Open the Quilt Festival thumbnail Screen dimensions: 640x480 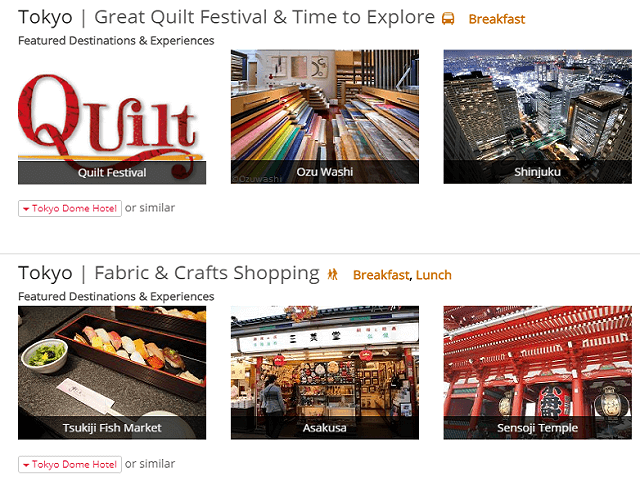[112, 117]
